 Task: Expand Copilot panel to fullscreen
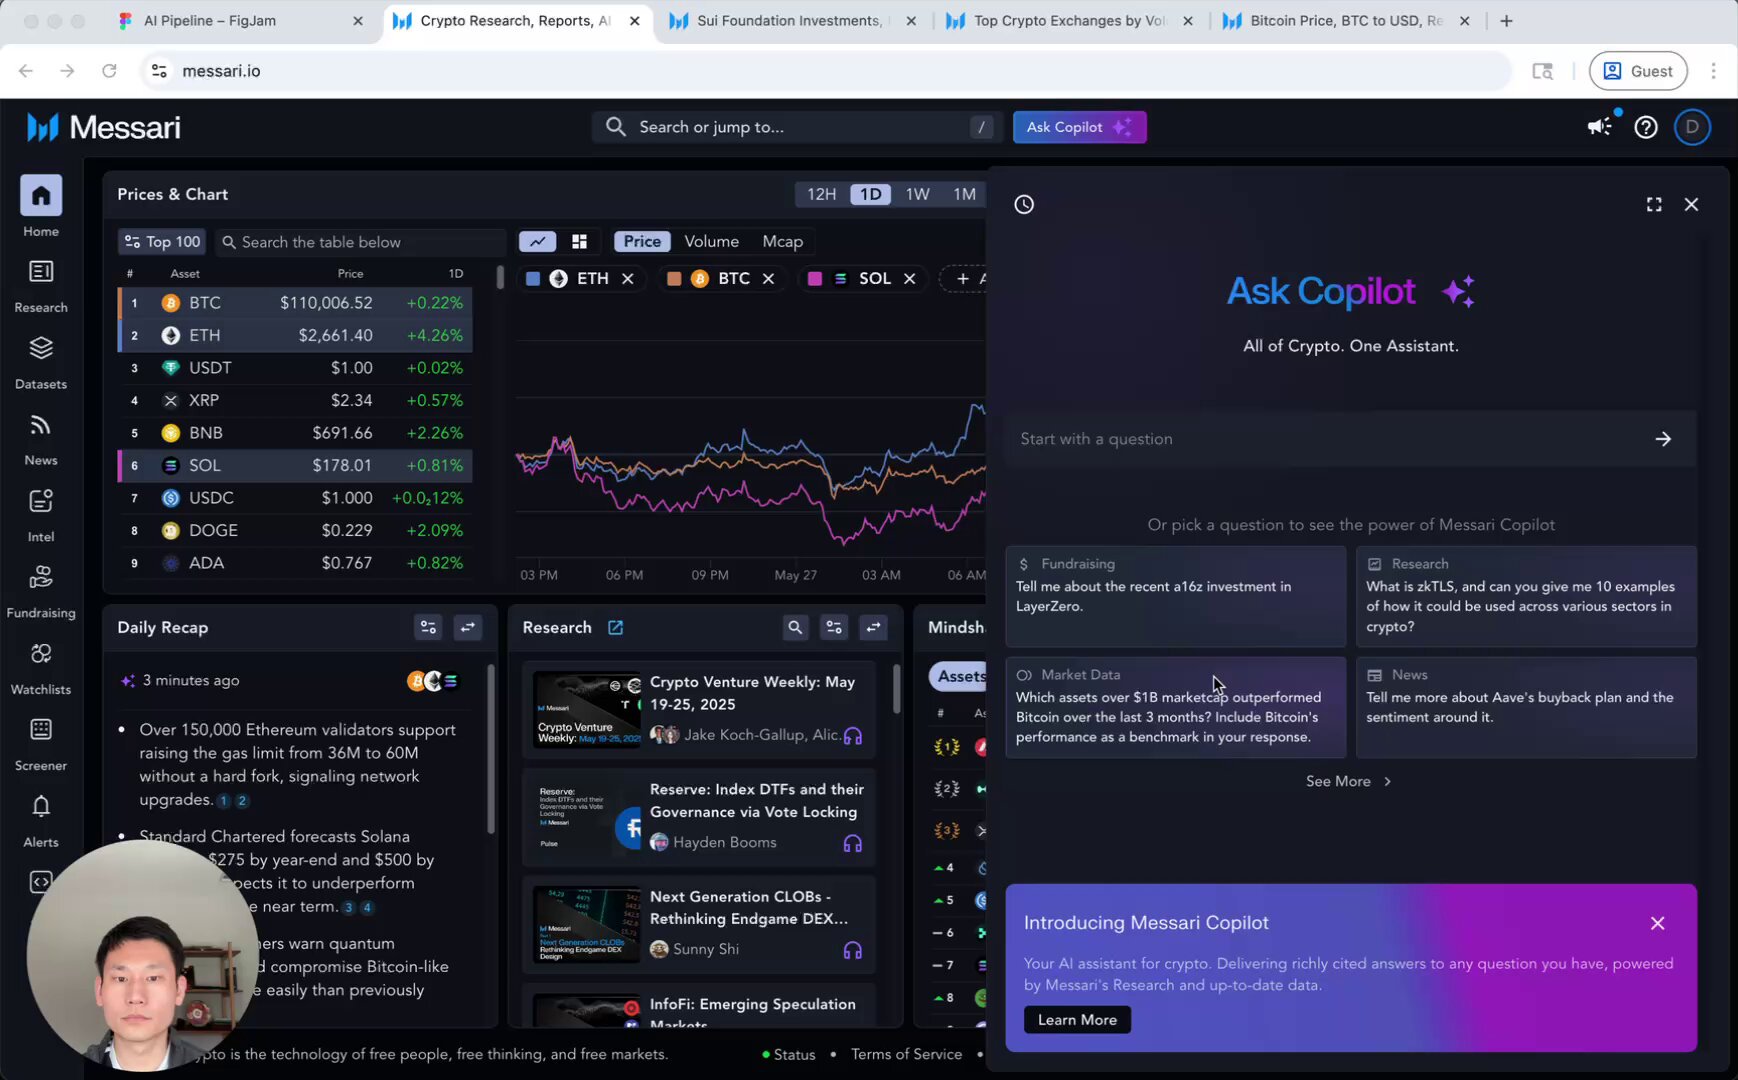click(x=1654, y=204)
